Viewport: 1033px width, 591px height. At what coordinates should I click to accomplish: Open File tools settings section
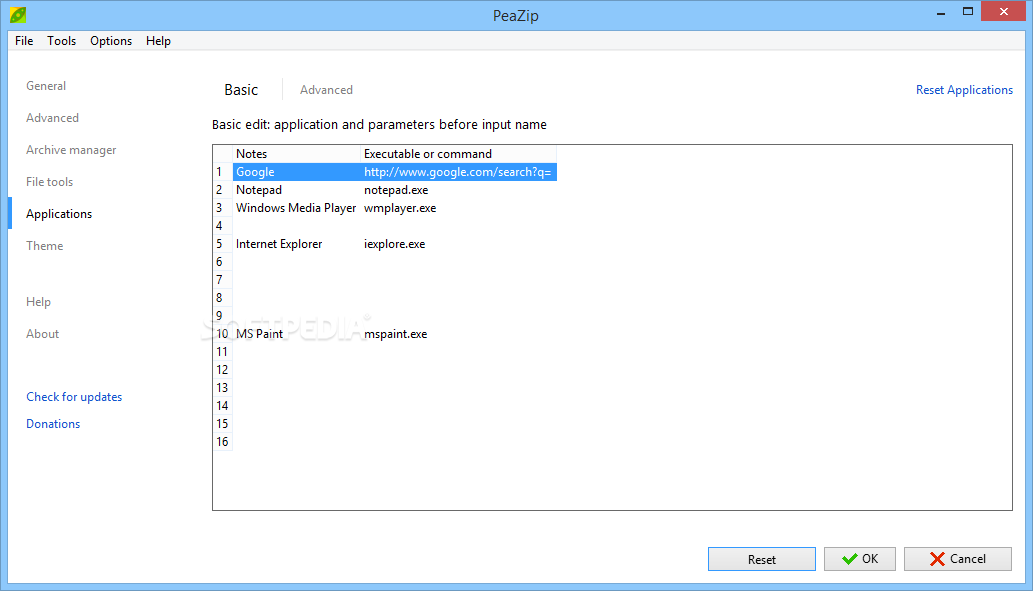coord(49,182)
